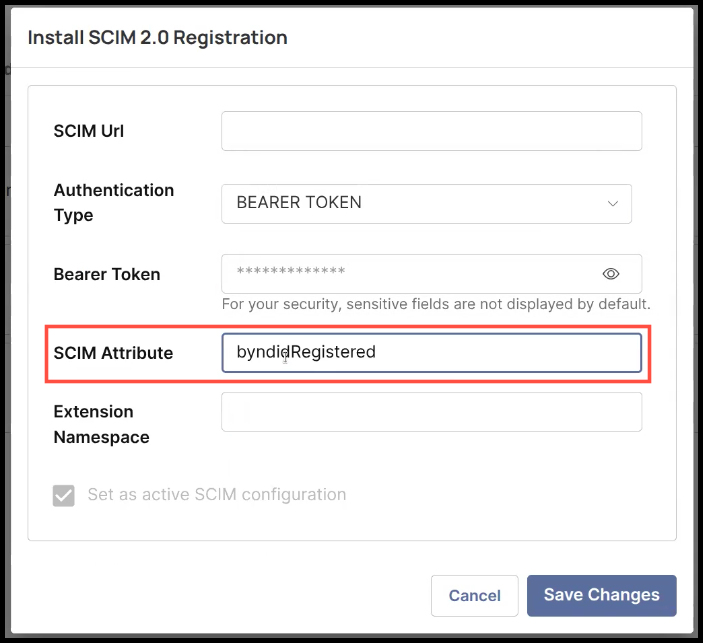Image resolution: width=703 pixels, height=643 pixels.
Task: Click the masked asterisks in Bearer Token
Action: coord(291,273)
